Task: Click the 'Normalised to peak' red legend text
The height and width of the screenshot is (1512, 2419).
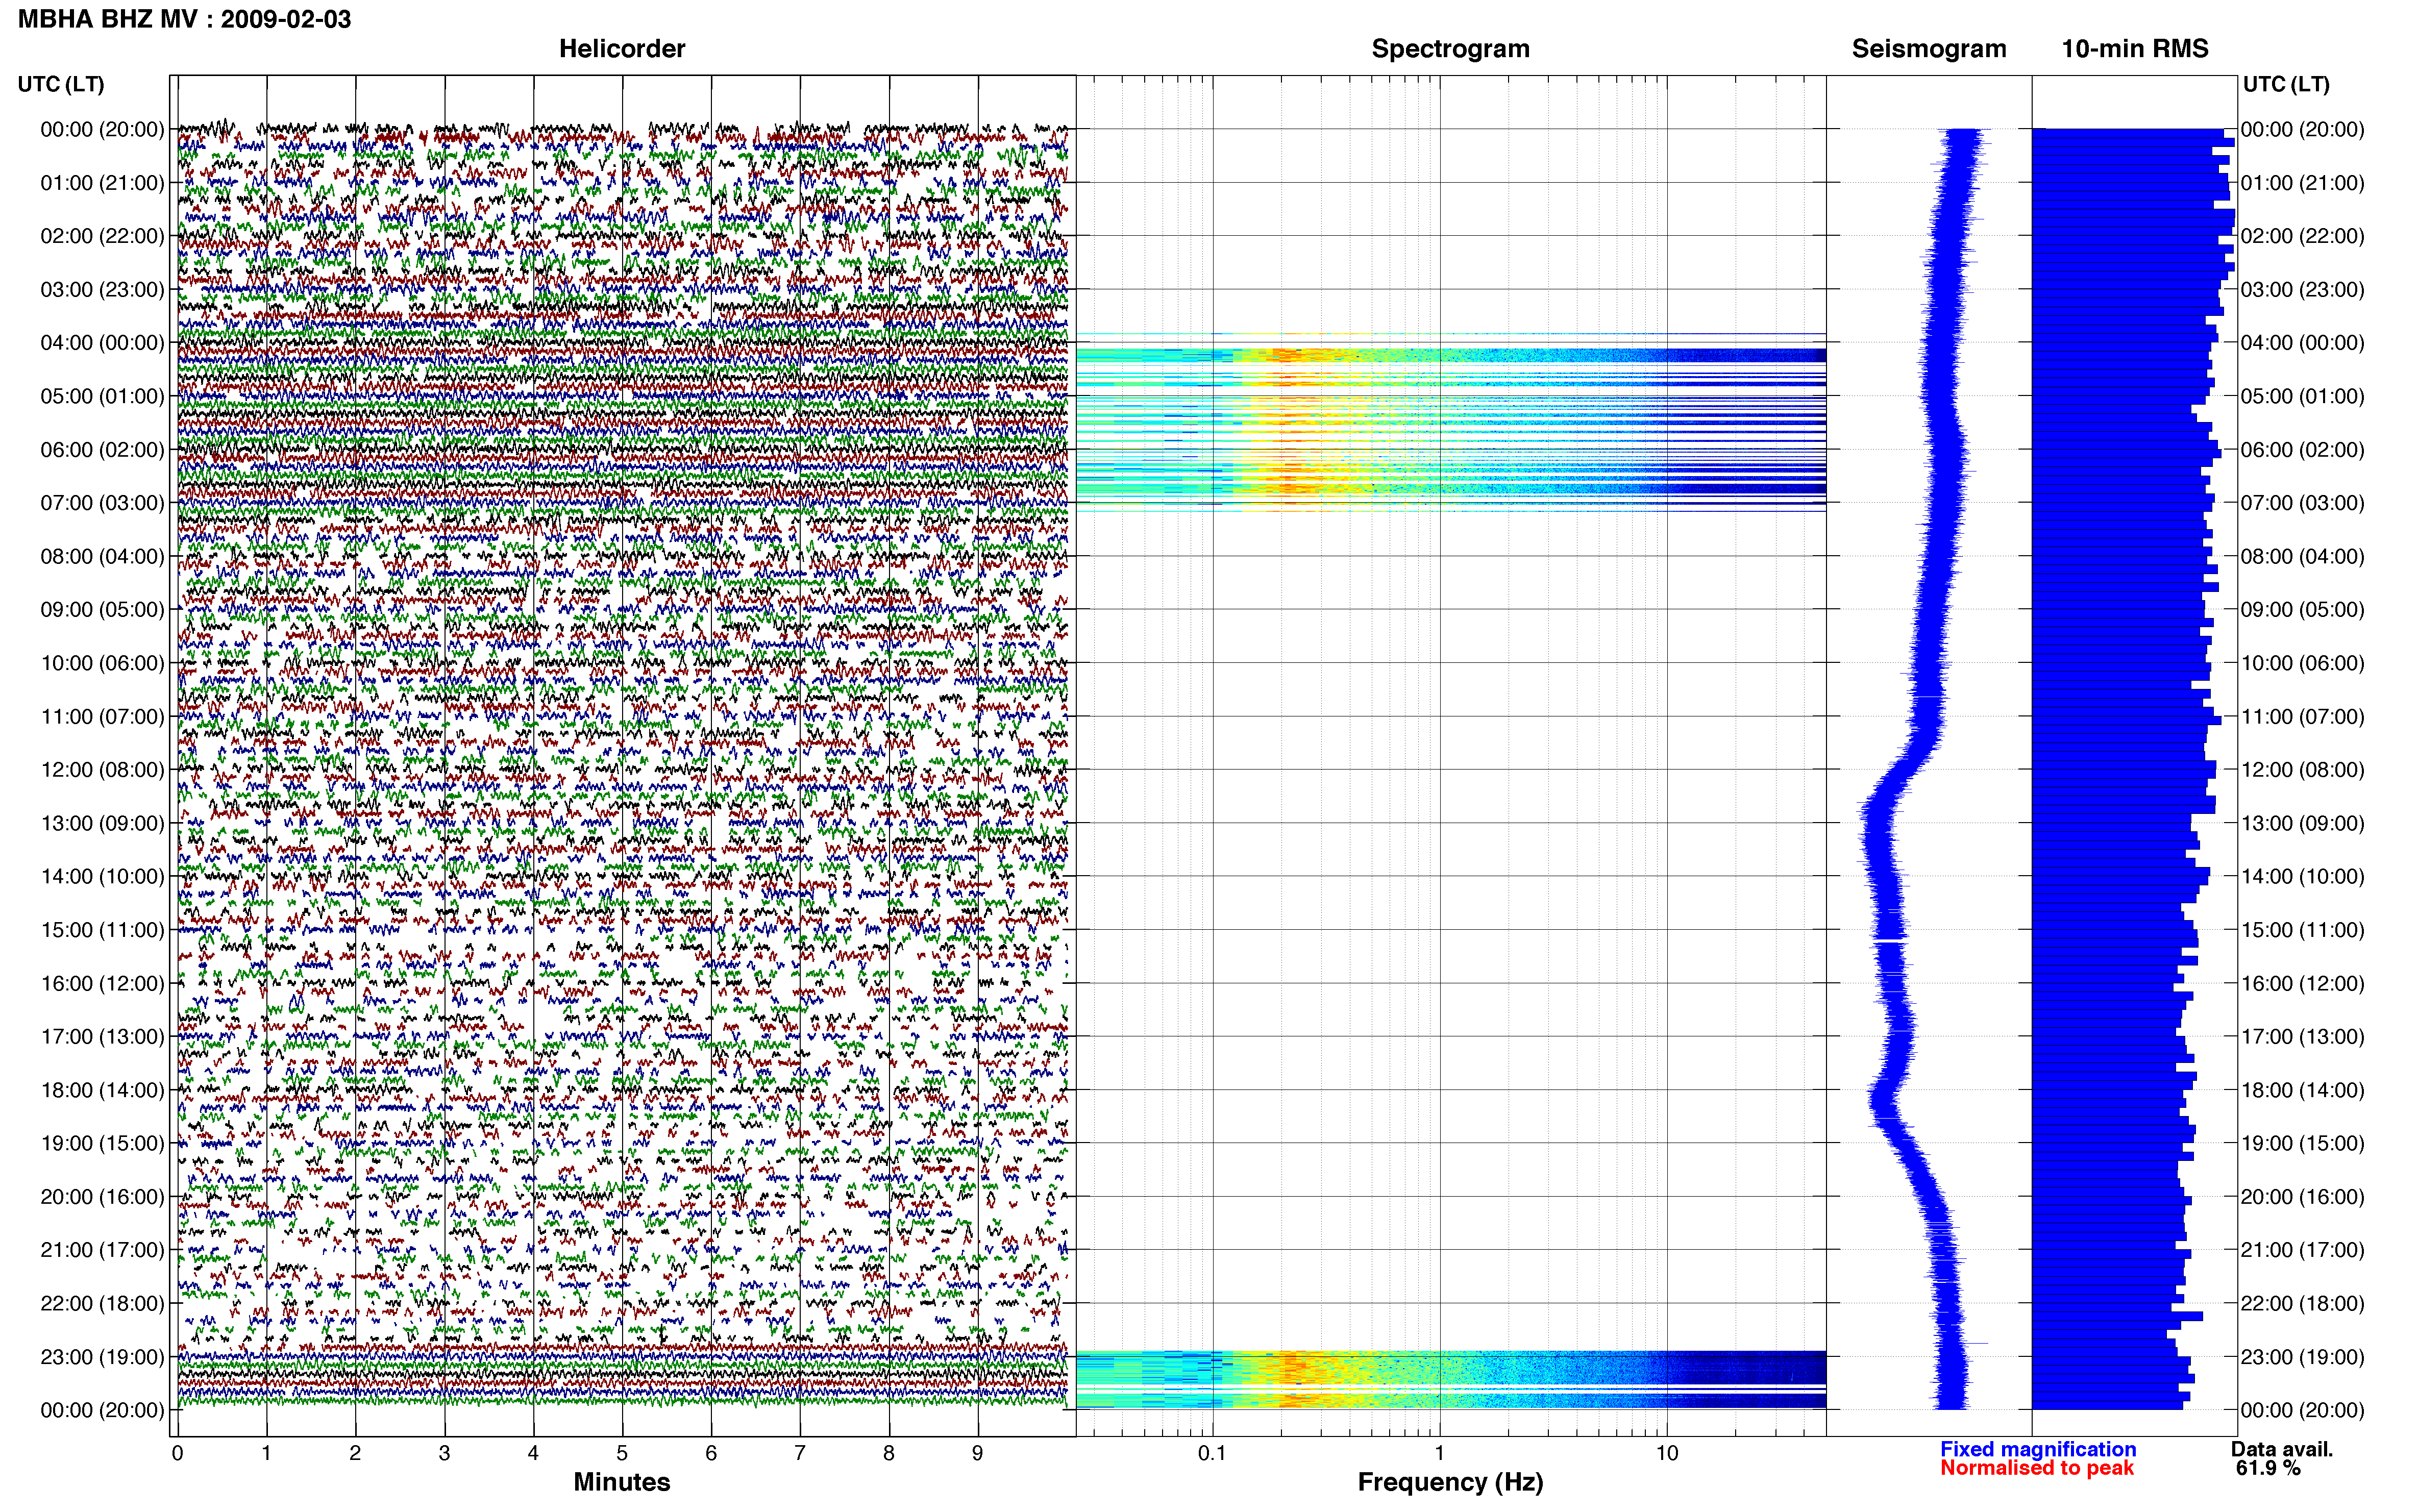Action: pos(2037,1469)
